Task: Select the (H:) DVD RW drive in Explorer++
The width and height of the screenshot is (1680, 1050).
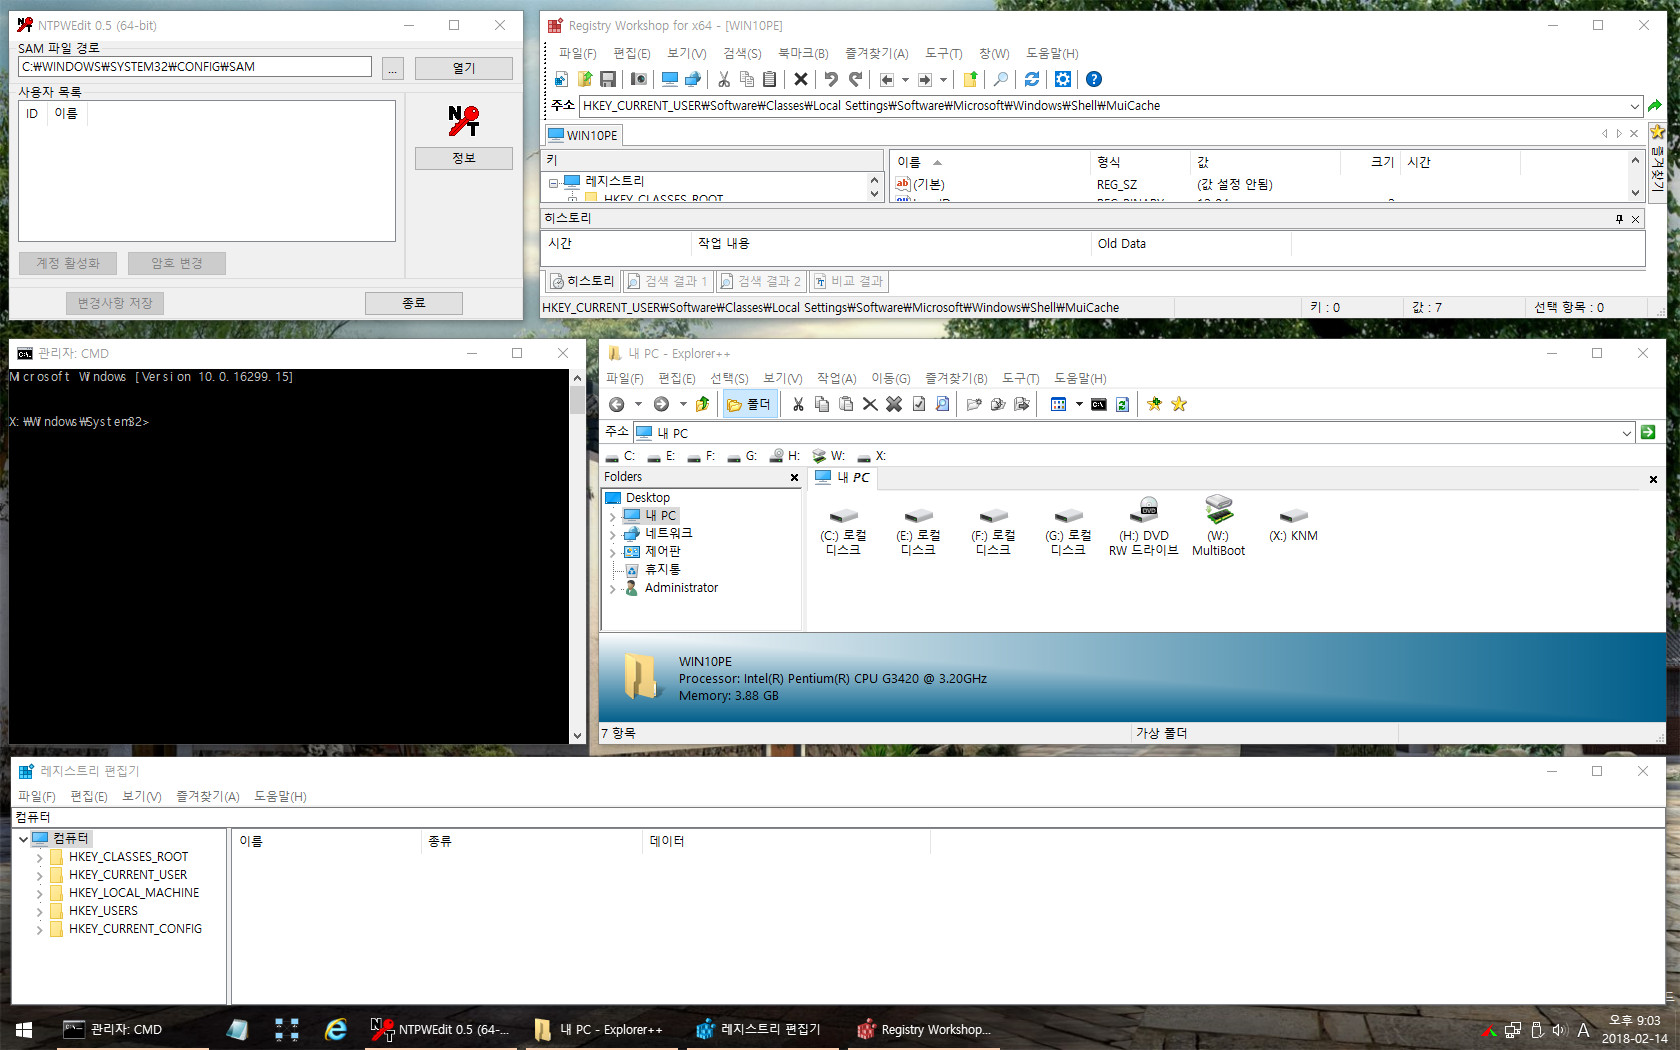Action: click(x=1144, y=527)
